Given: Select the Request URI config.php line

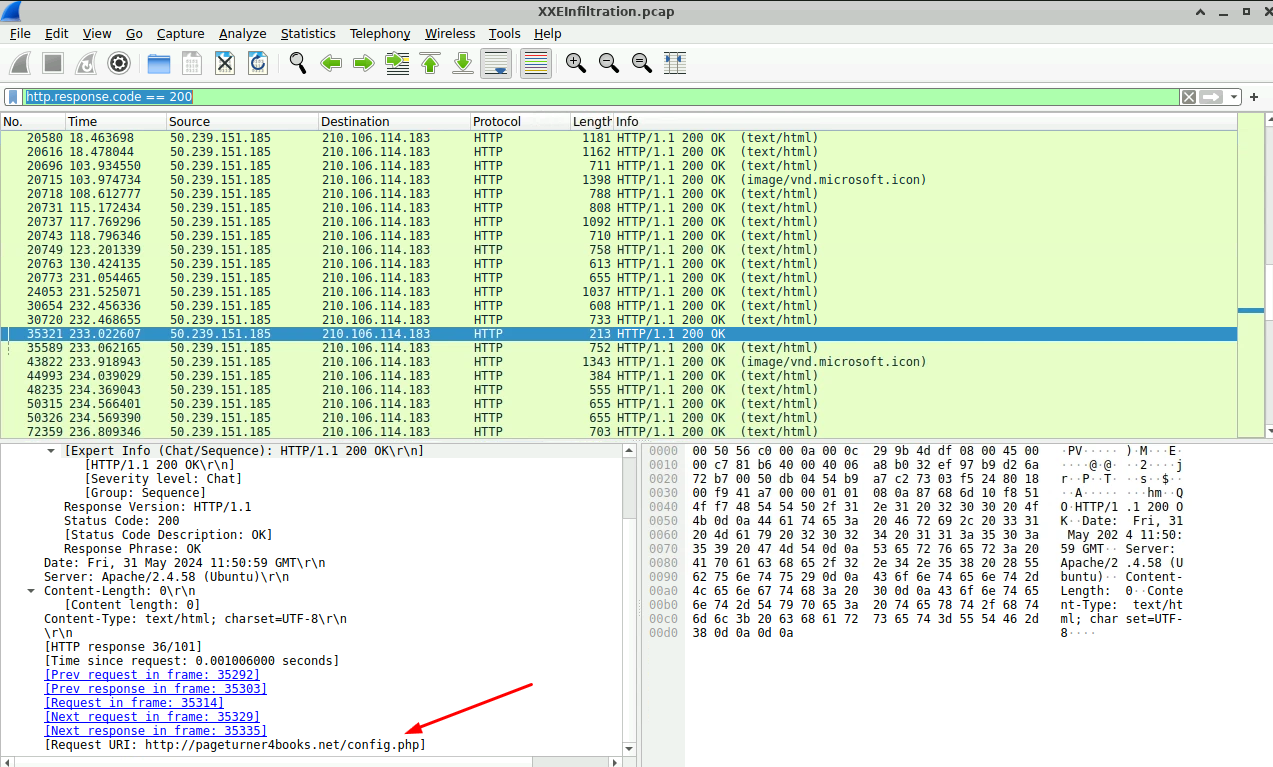Looking at the screenshot, I should pos(235,745).
